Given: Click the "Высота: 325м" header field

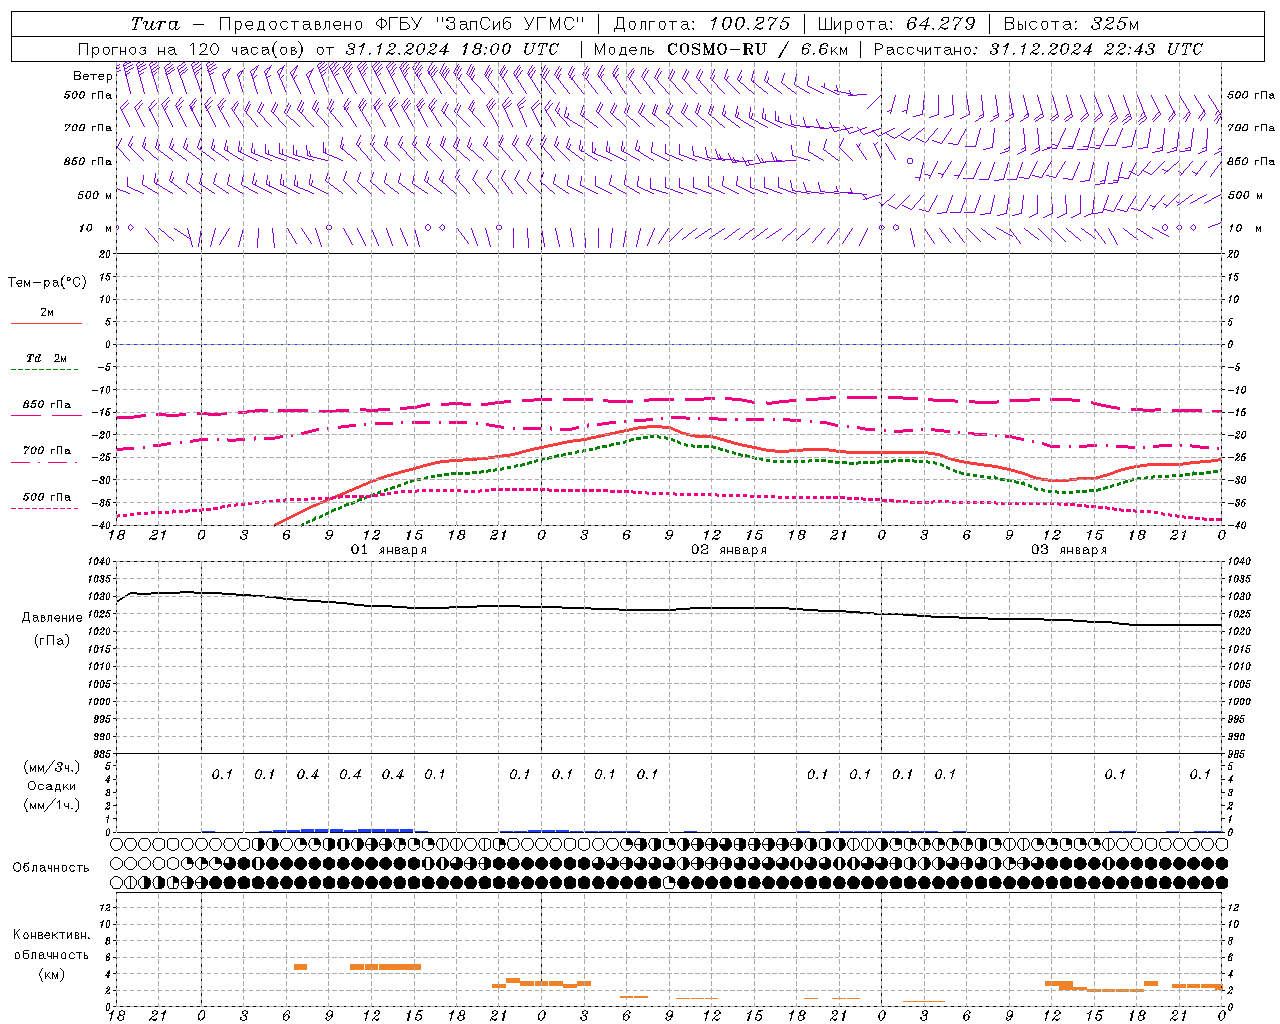Looking at the screenshot, I should 1071,24.
